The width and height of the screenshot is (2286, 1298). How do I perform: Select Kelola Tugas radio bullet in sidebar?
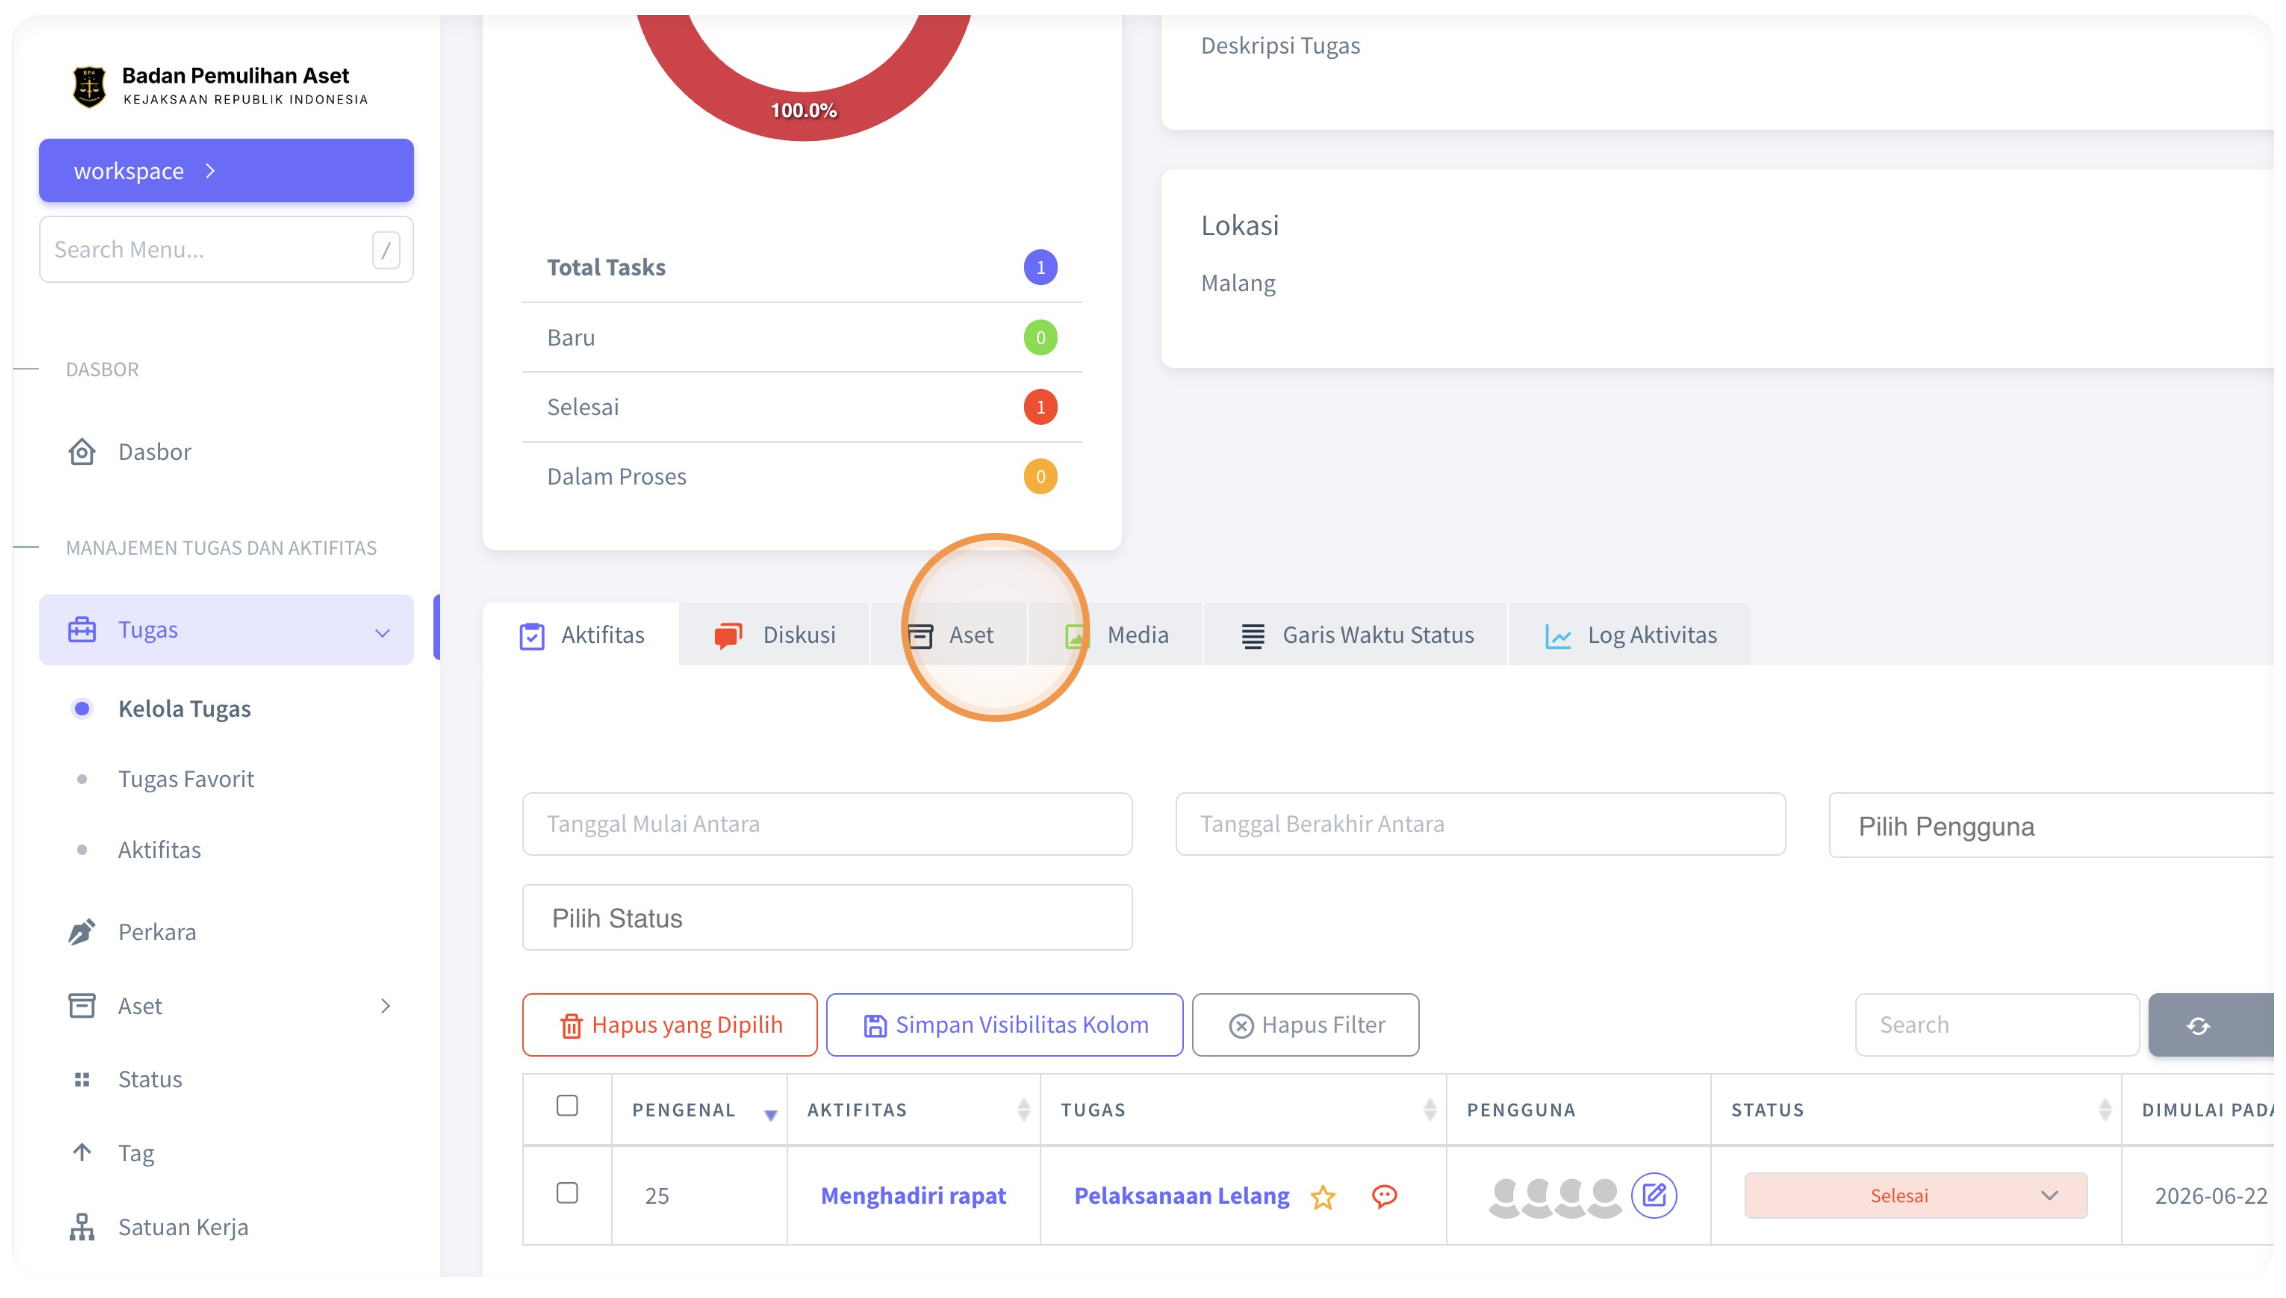tap(82, 709)
